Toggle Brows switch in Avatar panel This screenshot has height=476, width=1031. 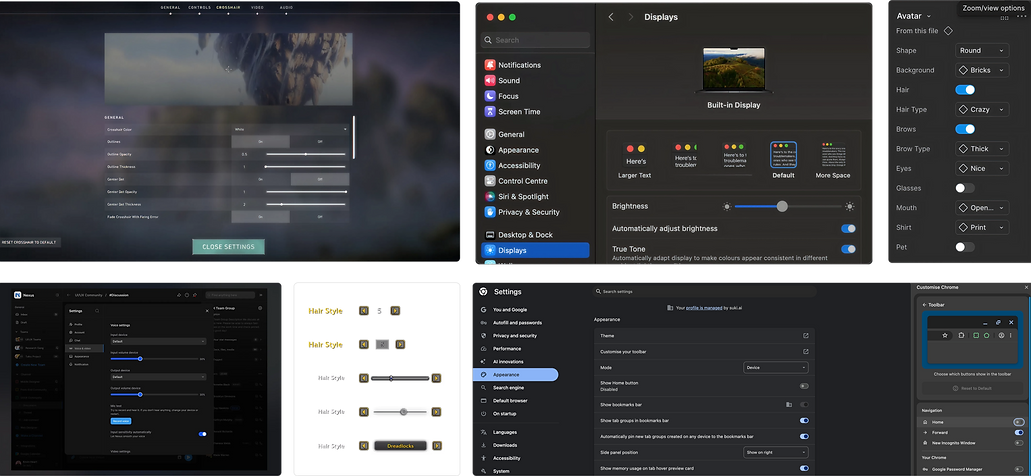[x=965, y=129]
